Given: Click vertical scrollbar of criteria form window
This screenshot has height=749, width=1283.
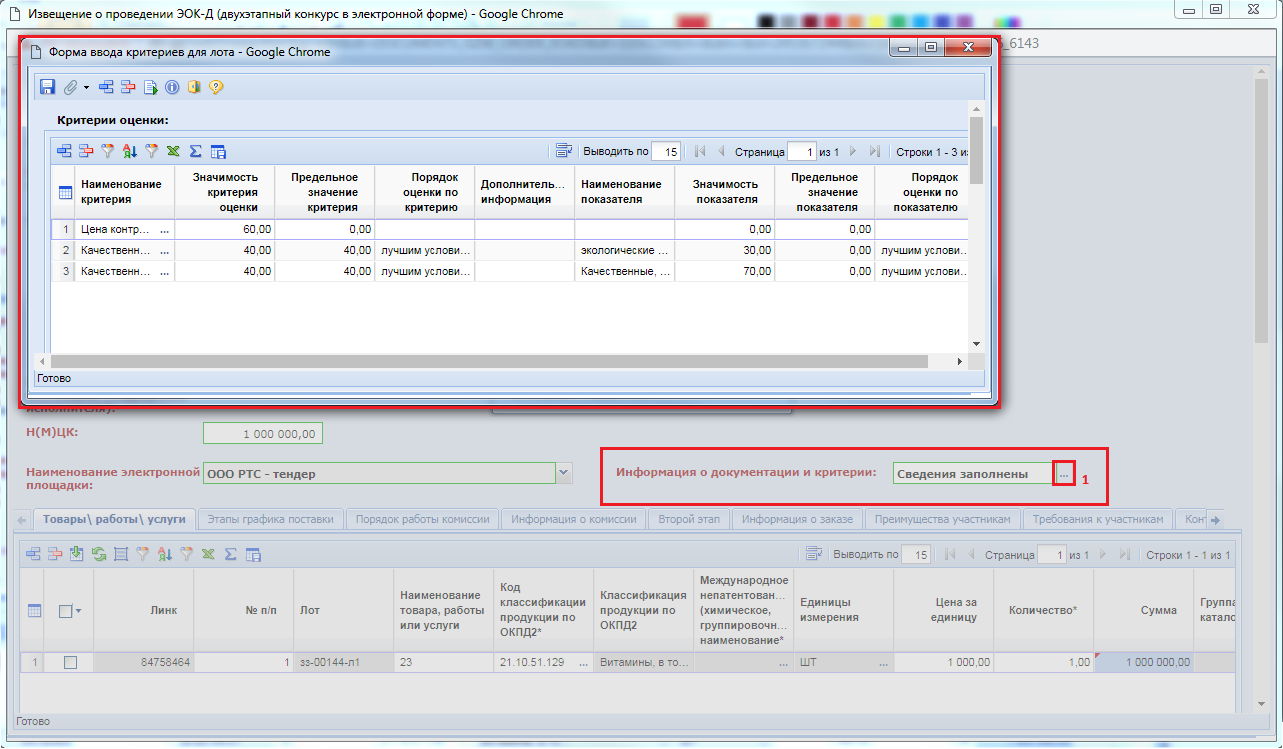Looking at the screenshot, I should pos(976,150).
